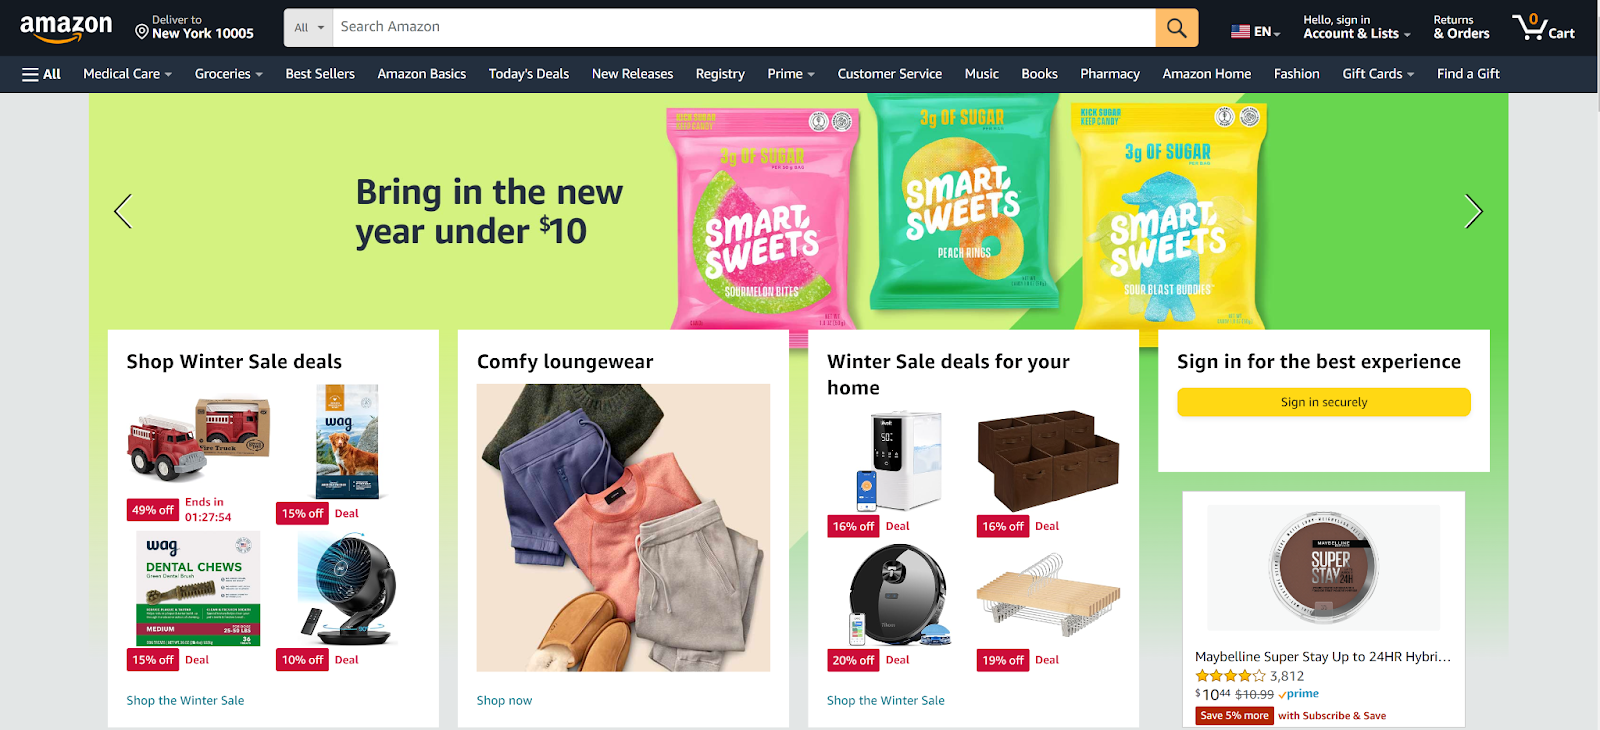The image size is (1600, 730).
Task: Open the Groceries dropdown
Action: 228,74
